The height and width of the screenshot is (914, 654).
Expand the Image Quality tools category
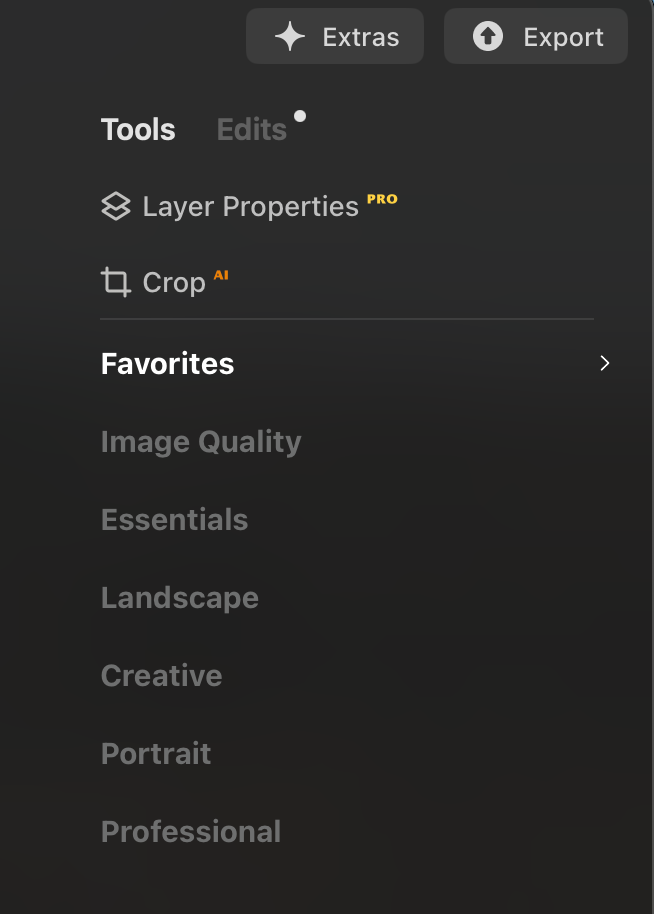[201, 442]
